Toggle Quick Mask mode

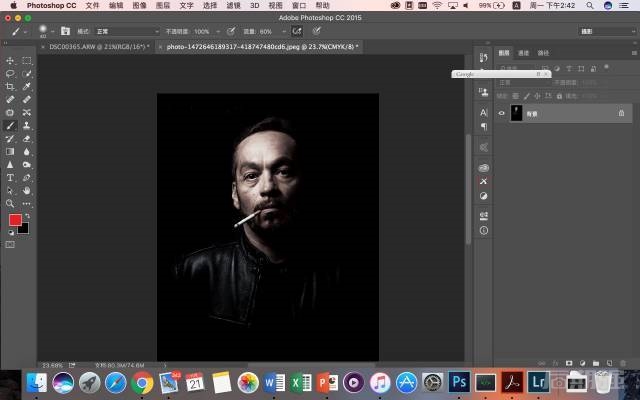tap(10, 244)
